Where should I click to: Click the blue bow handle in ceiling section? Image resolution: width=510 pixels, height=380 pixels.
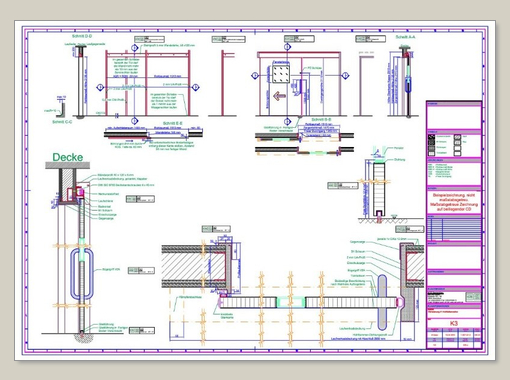tap(82, 273)
